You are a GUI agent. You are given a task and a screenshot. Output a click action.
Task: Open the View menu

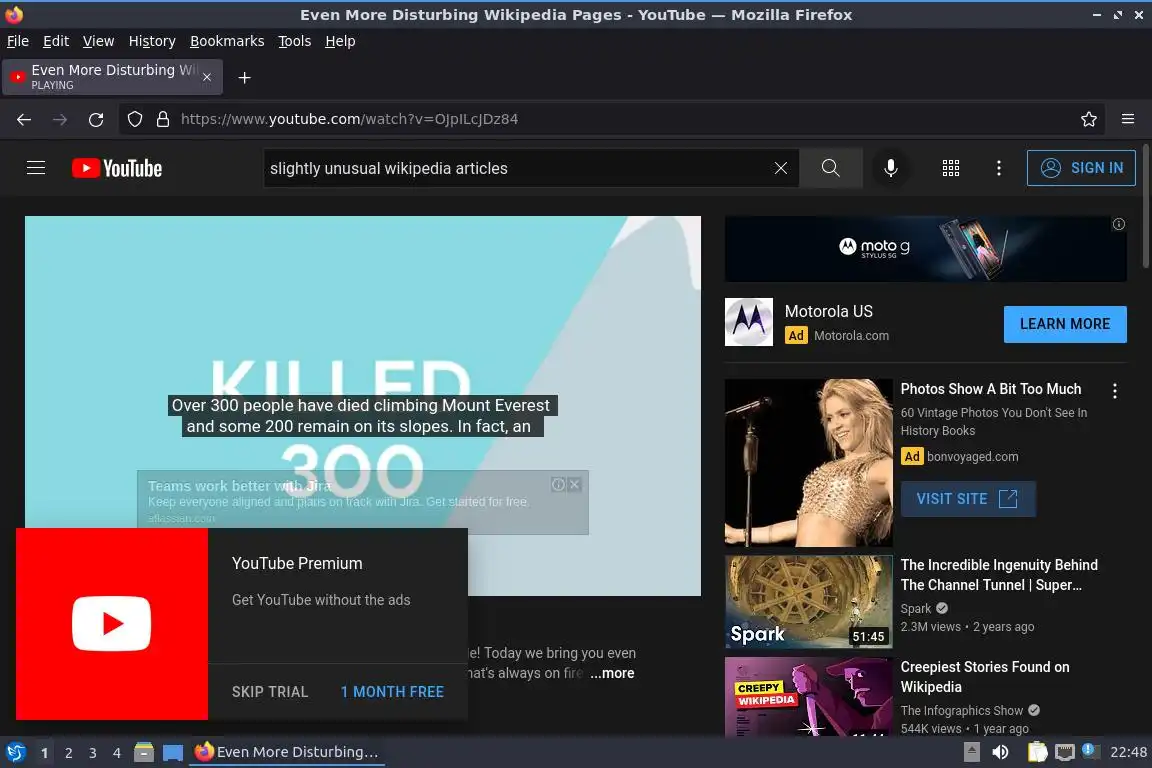(98, 41)
